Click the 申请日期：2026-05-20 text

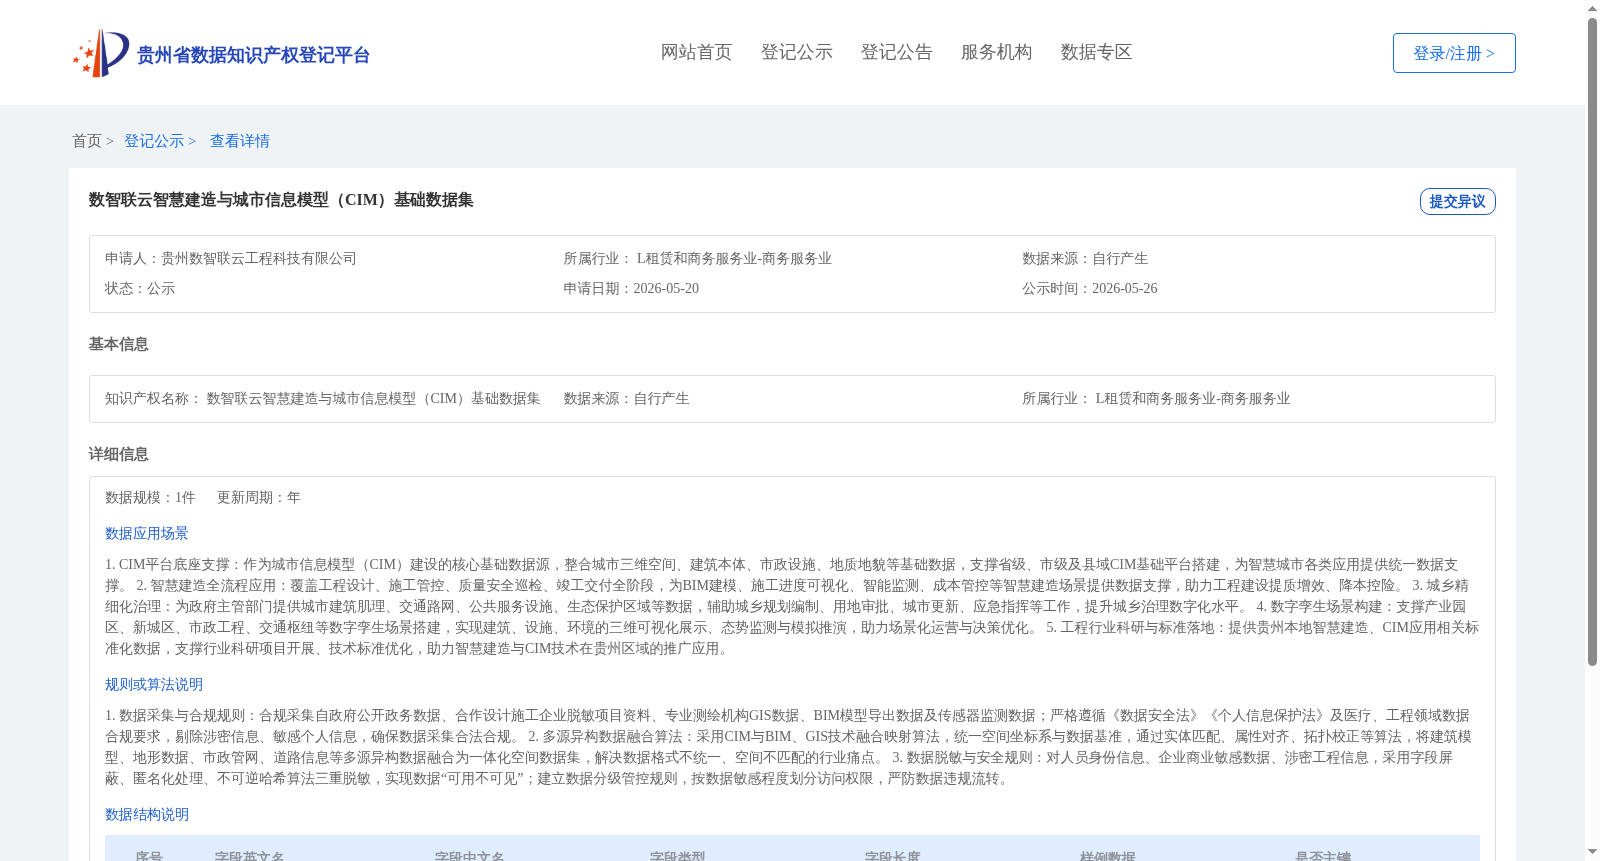point(631,289)
